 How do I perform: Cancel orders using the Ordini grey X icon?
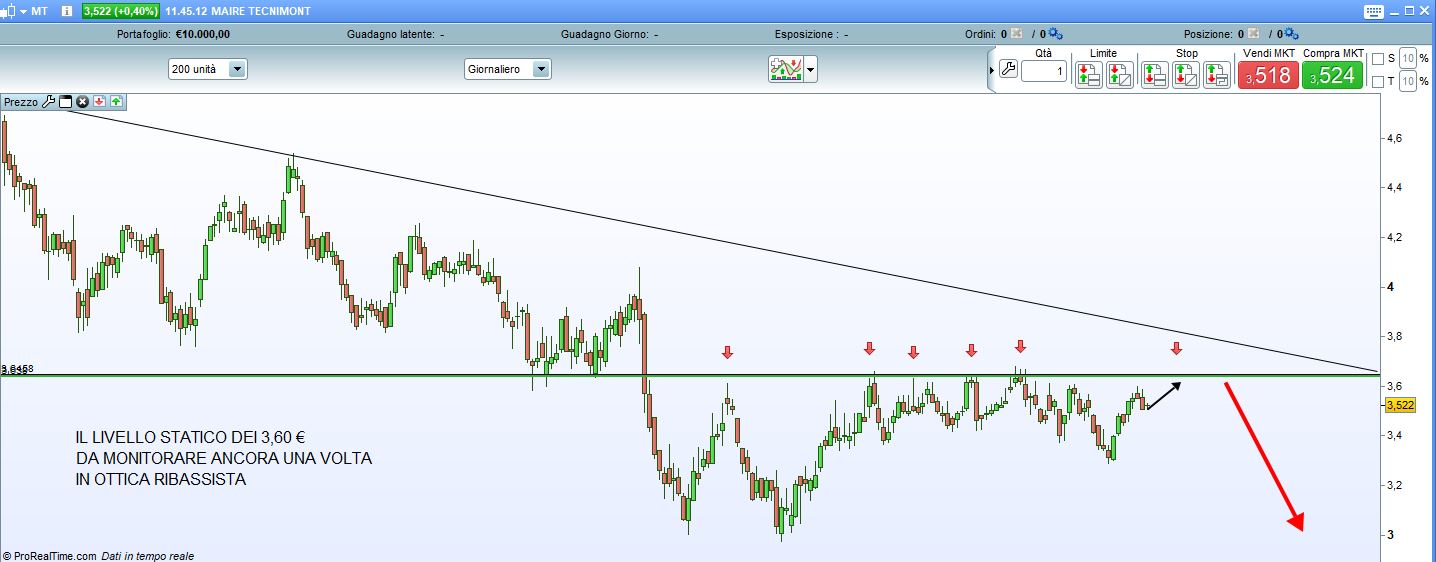coord(1017,34)
